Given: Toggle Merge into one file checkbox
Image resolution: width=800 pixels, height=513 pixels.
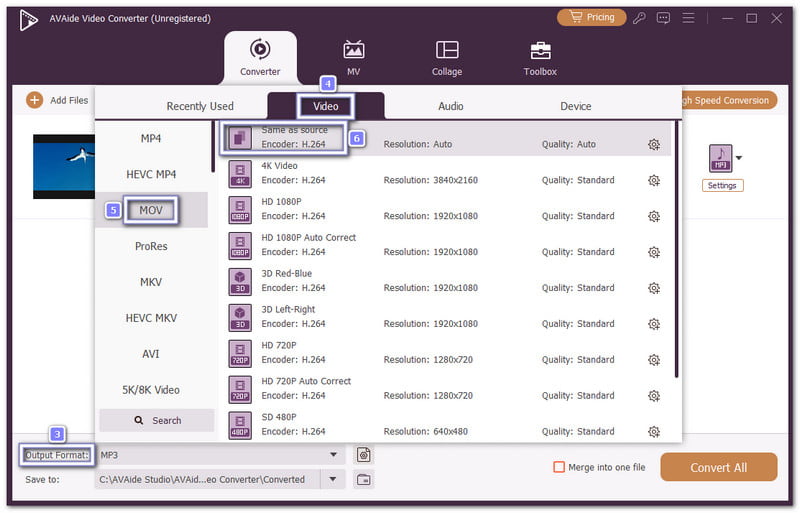Looking at the screenshot, I should (559, 467).
